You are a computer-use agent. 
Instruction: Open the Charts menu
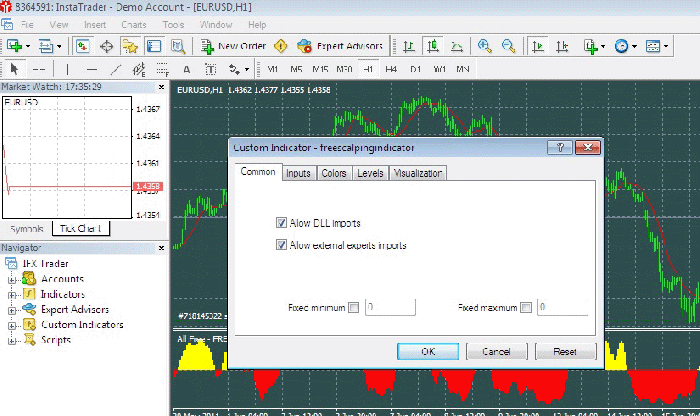point(133,25)
